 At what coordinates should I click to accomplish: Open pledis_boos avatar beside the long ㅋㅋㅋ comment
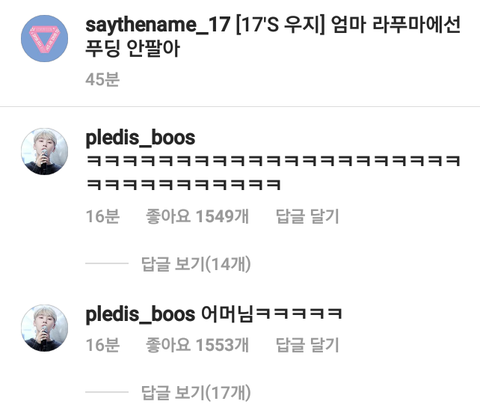tap(44, 151)
